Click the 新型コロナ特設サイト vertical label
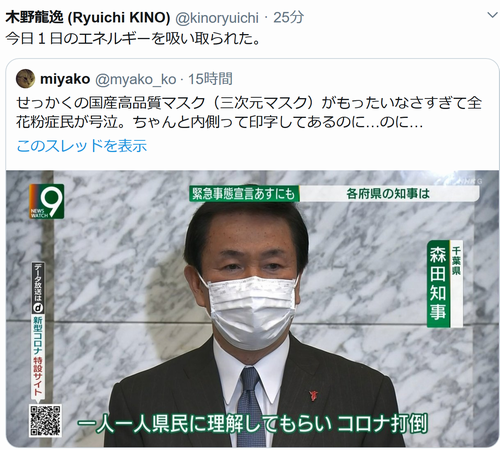 38,356
